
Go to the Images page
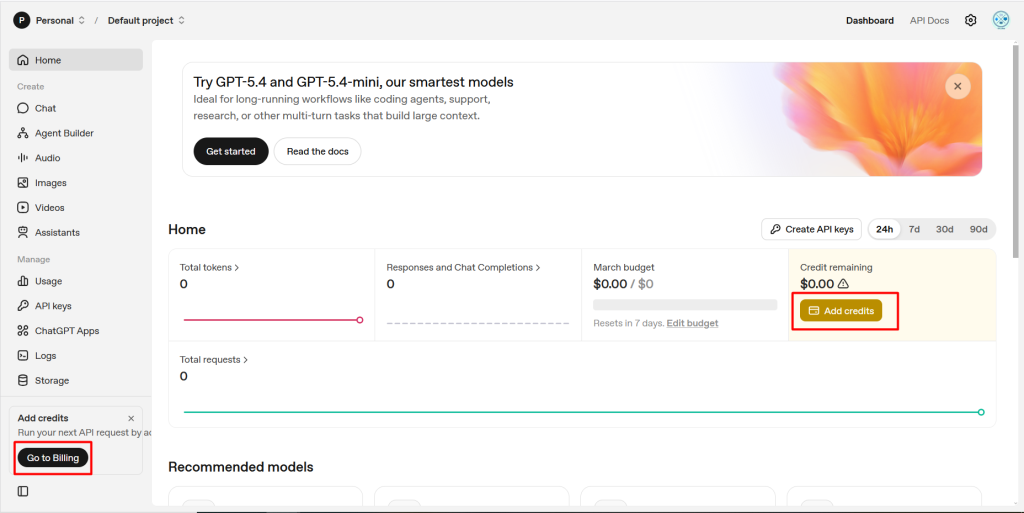click(x=50, y=183)
